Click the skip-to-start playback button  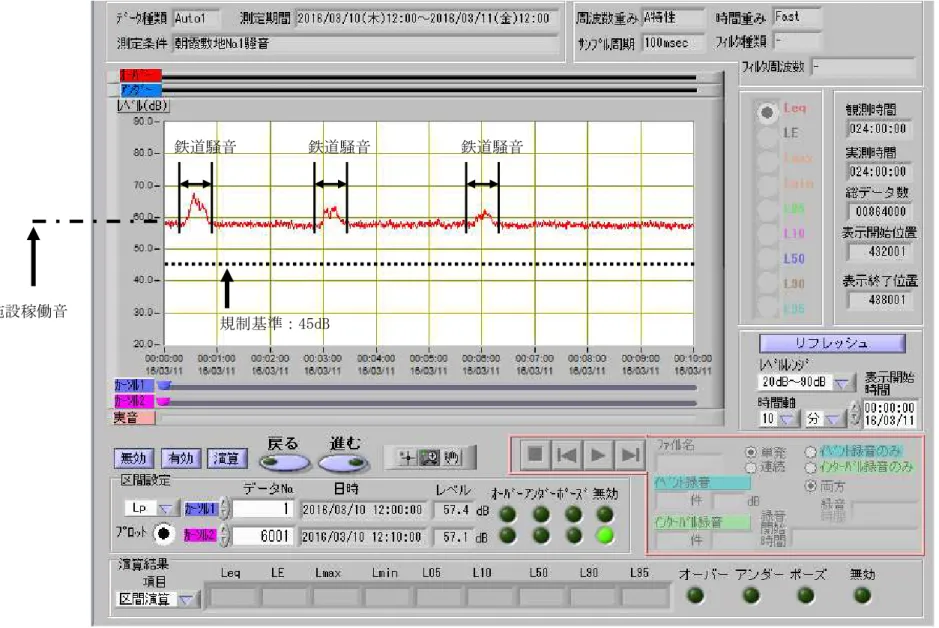566,455
